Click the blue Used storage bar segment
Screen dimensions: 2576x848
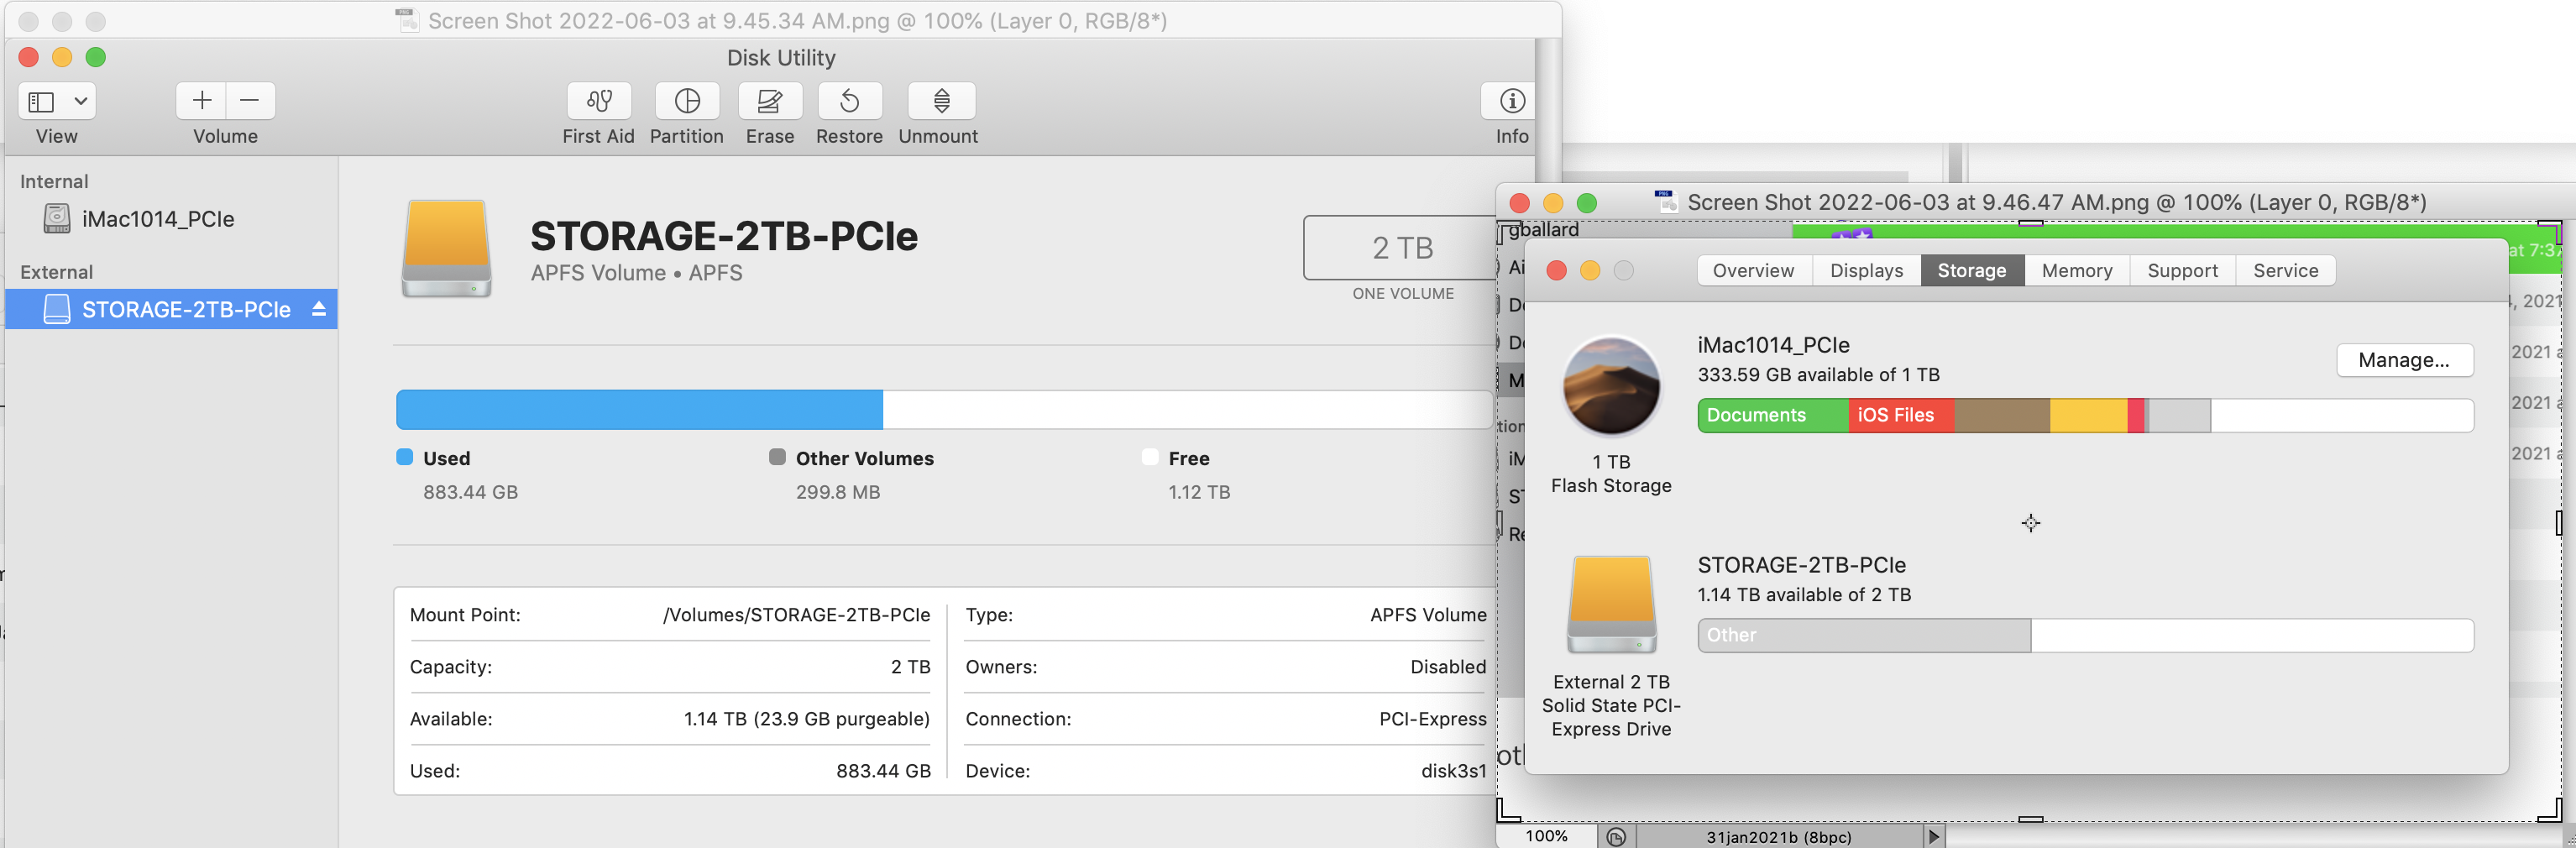tap(639, 410)
